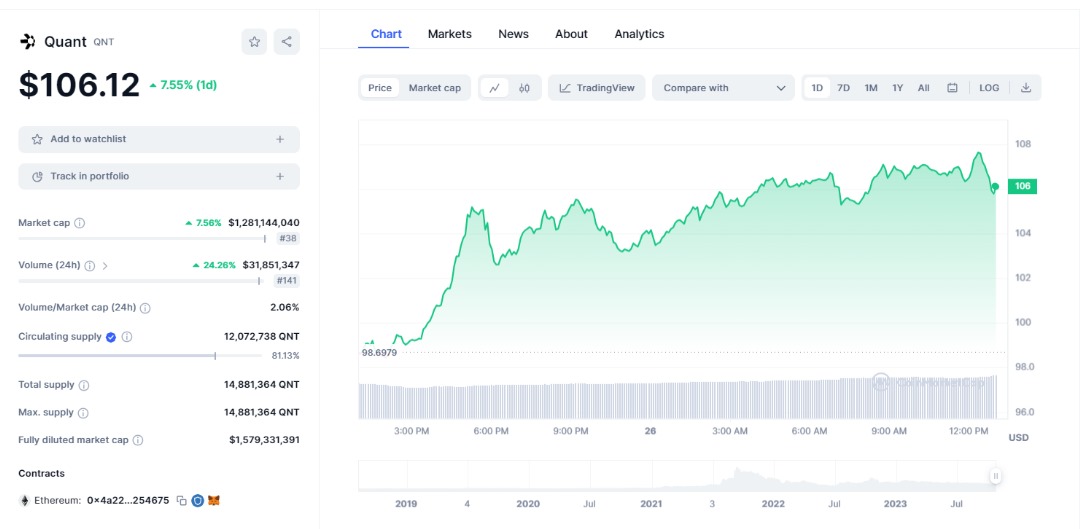Open the News tab

coord(513,34)
